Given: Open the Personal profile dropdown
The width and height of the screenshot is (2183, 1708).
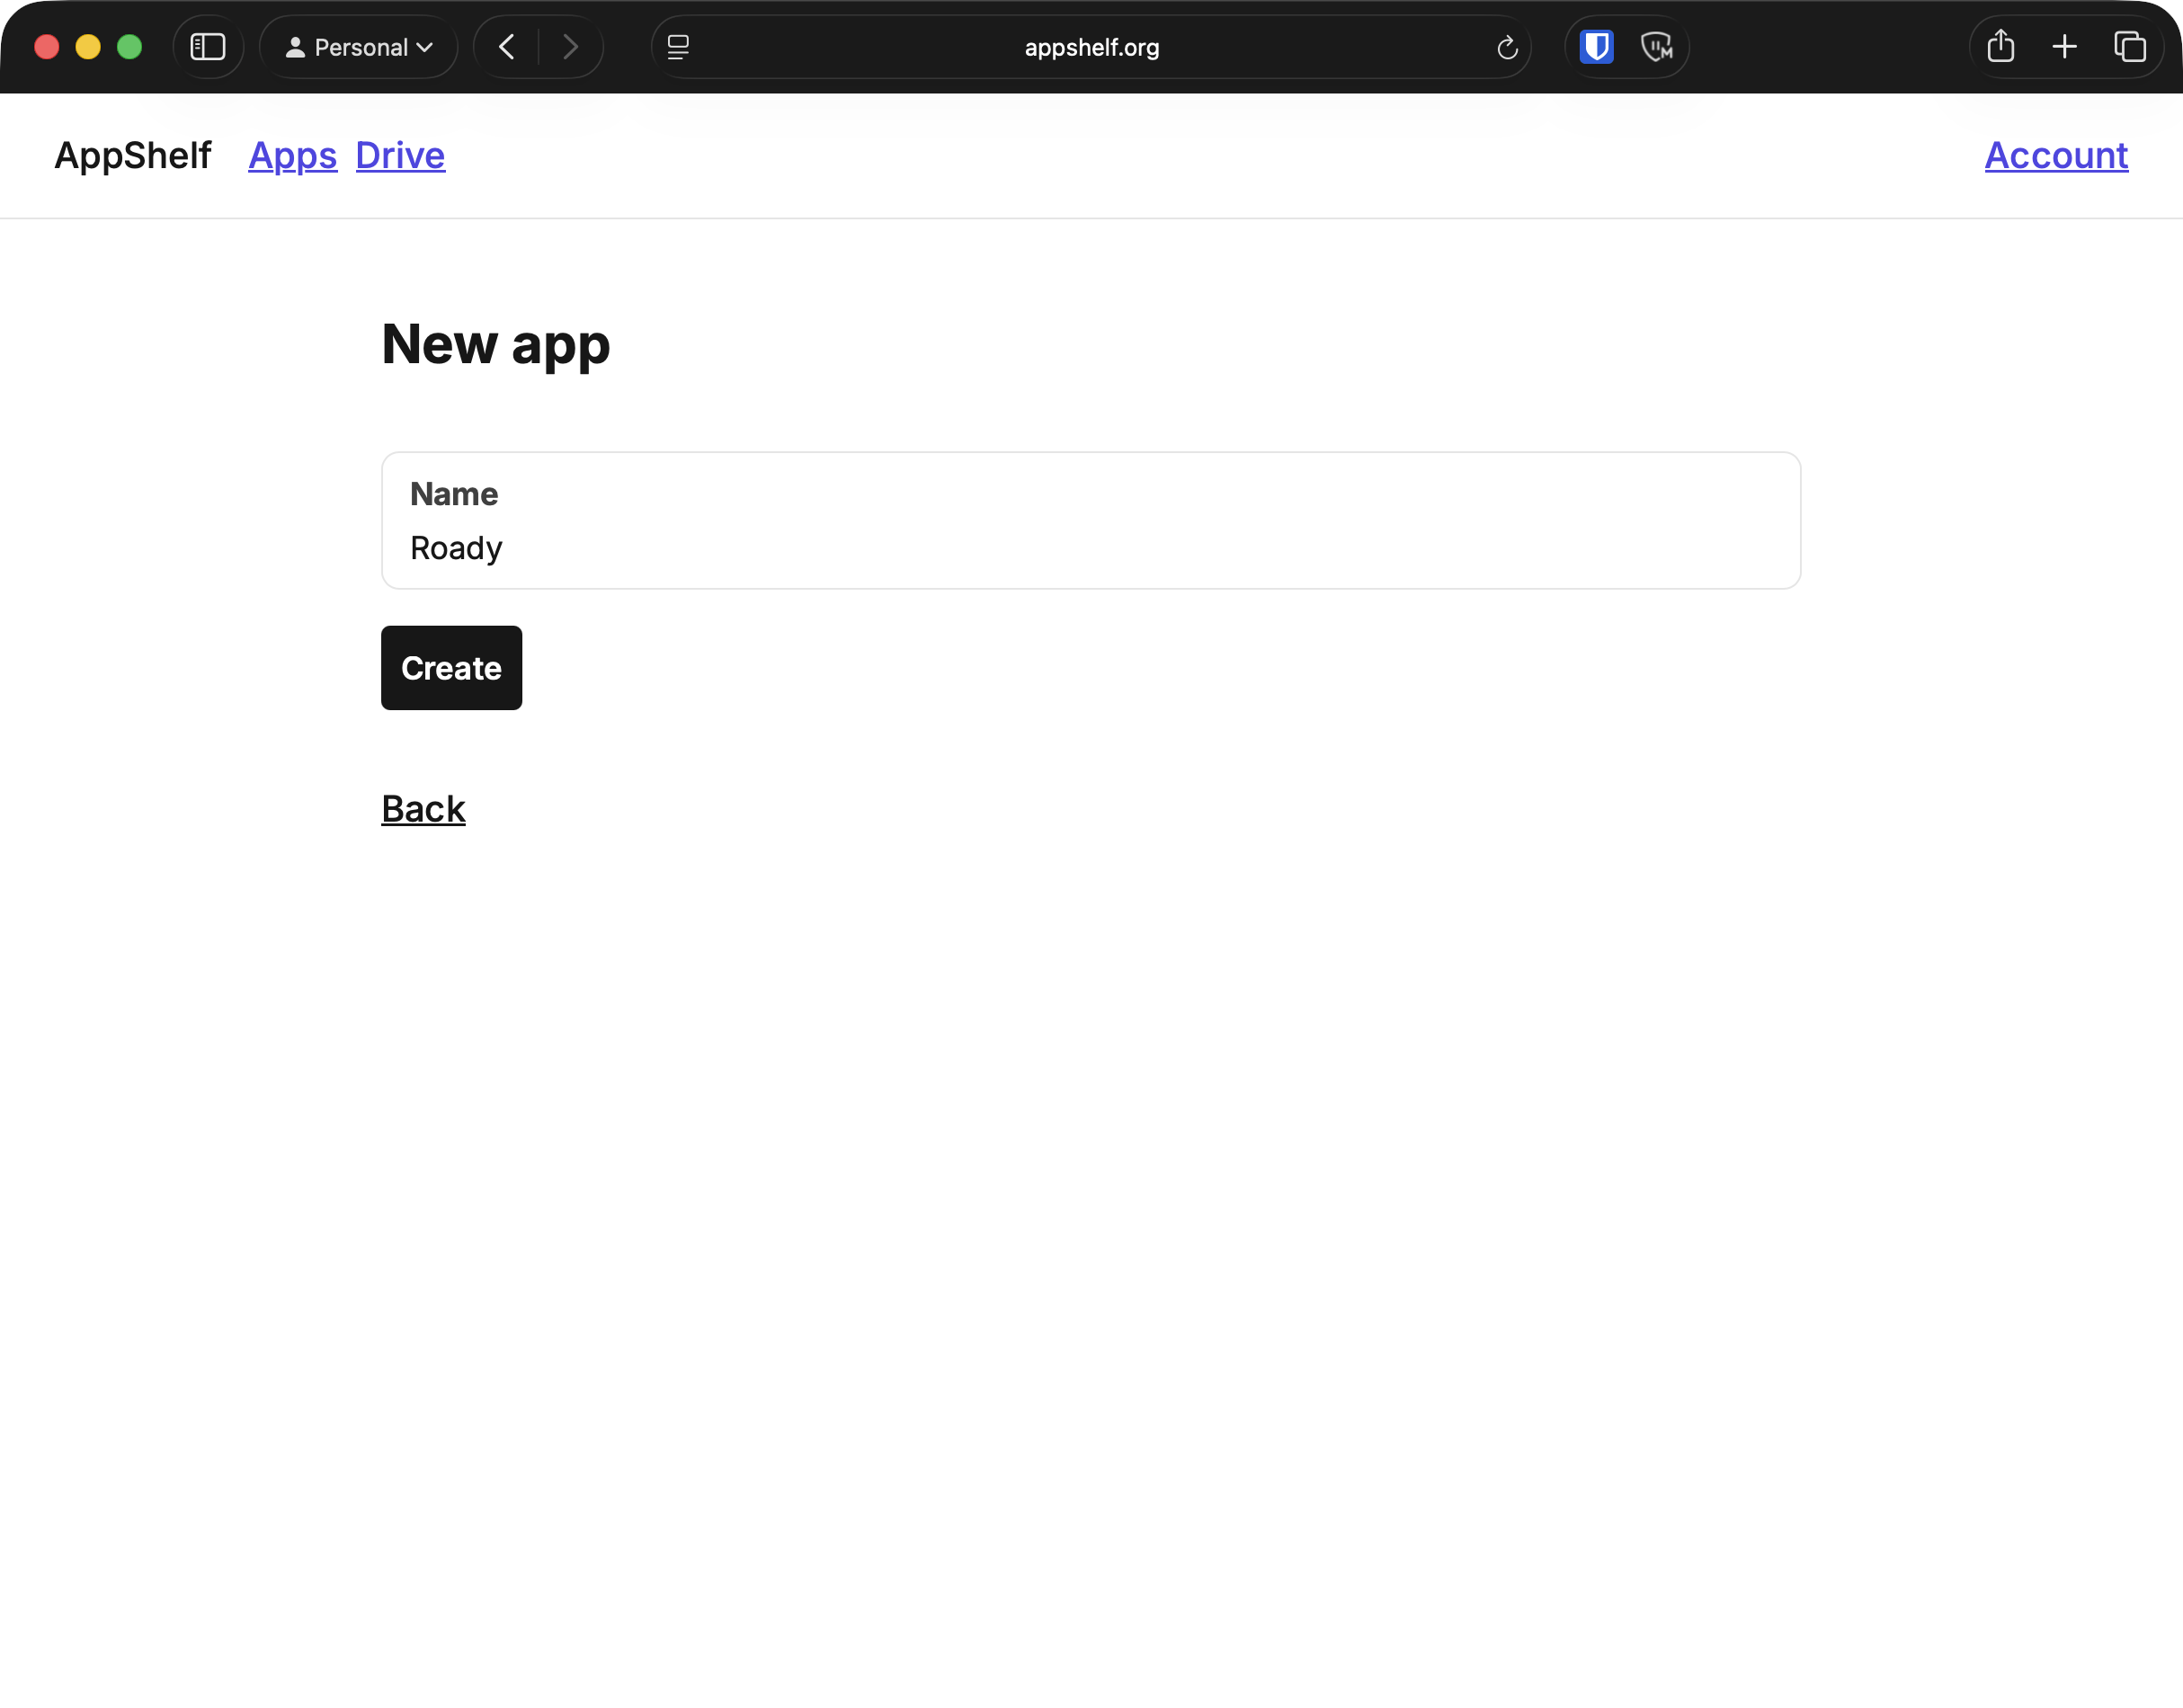Looking at the screenshot, I should coord(359,47).
